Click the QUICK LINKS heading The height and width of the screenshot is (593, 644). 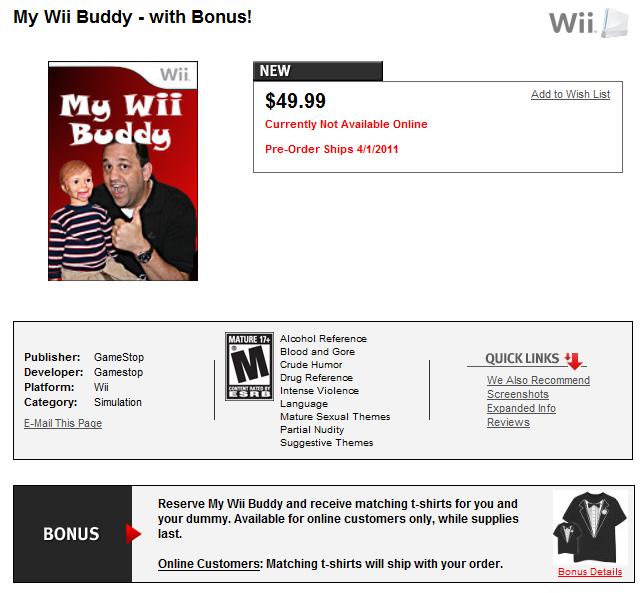tap(523, 358)
